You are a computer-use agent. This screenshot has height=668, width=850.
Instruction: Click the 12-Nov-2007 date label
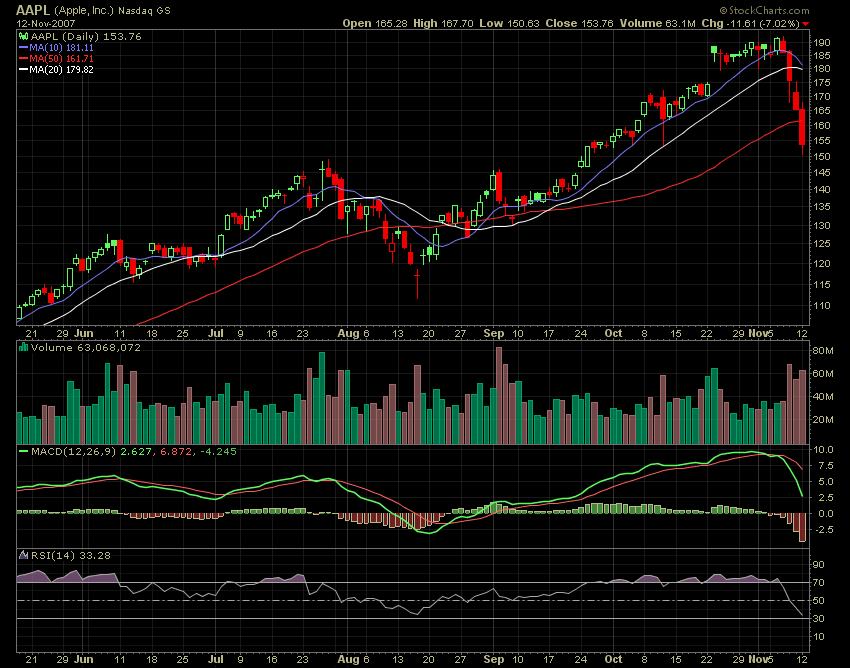tap(46, 24)
